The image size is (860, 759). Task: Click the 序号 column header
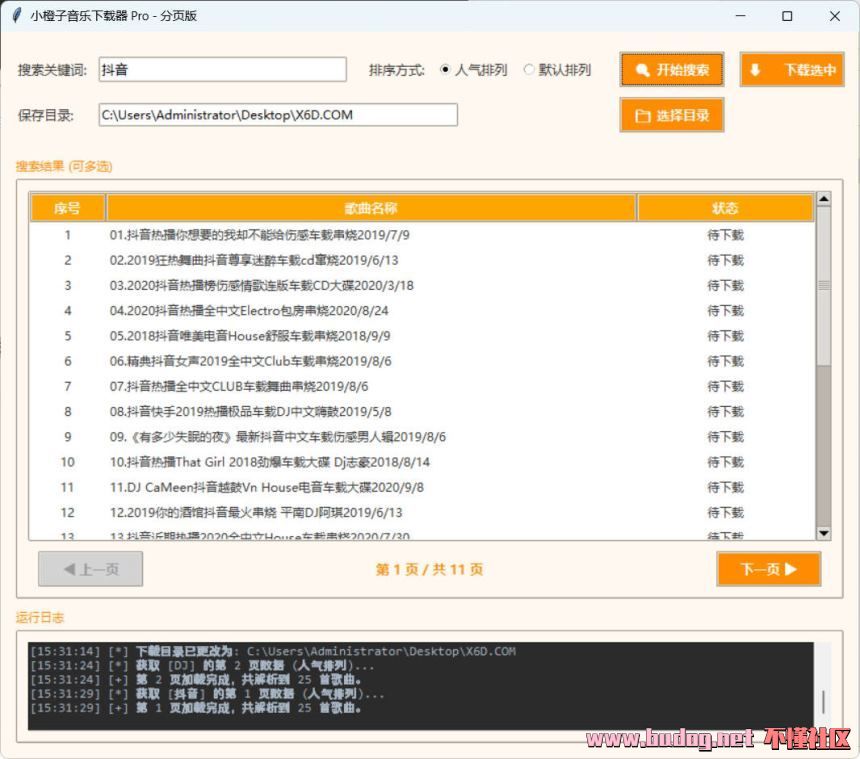pyautogui.click(x=67, y=208)
